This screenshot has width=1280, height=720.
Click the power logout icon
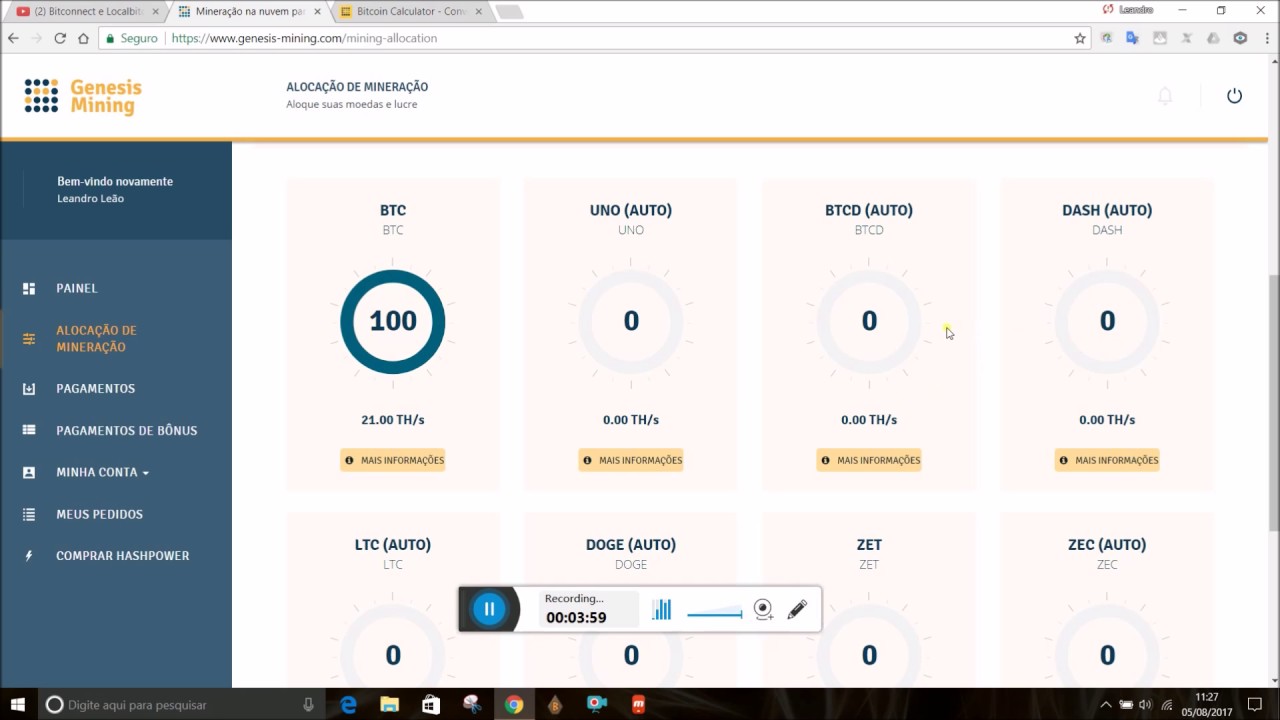1234,96
